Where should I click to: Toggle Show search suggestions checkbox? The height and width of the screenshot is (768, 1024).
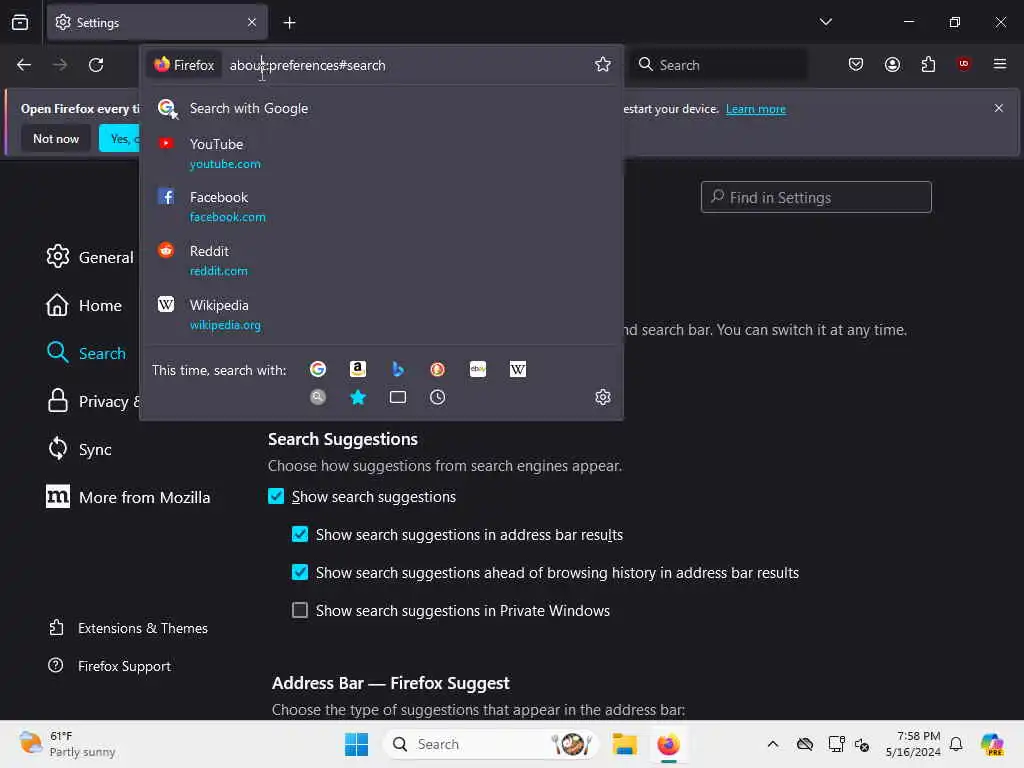(x=276, y=496)
